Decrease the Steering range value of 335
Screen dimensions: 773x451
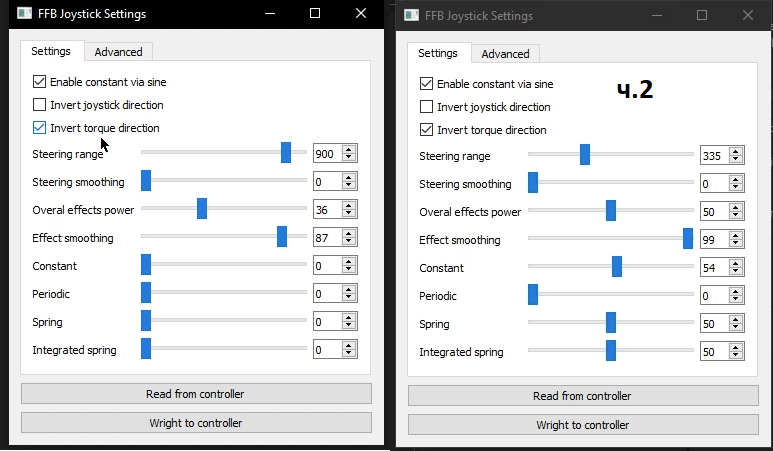(x=736, y=160)
